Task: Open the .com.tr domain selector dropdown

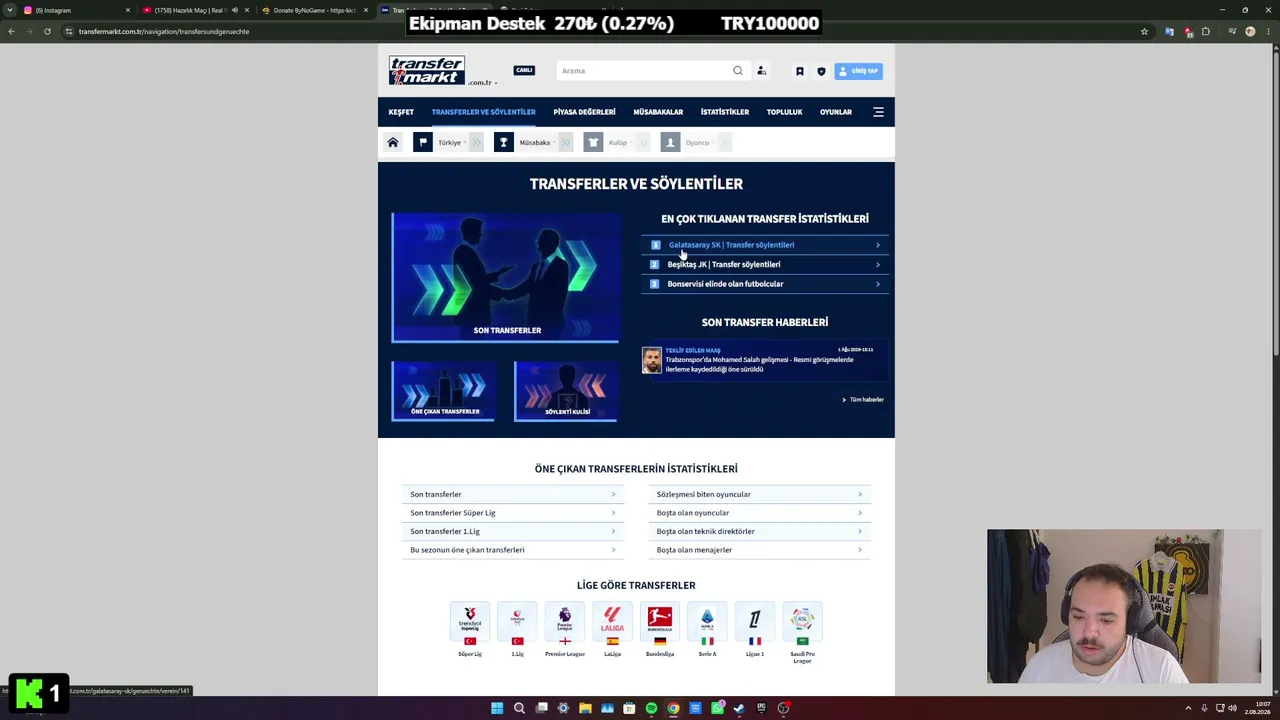Action: click(482, 83)
